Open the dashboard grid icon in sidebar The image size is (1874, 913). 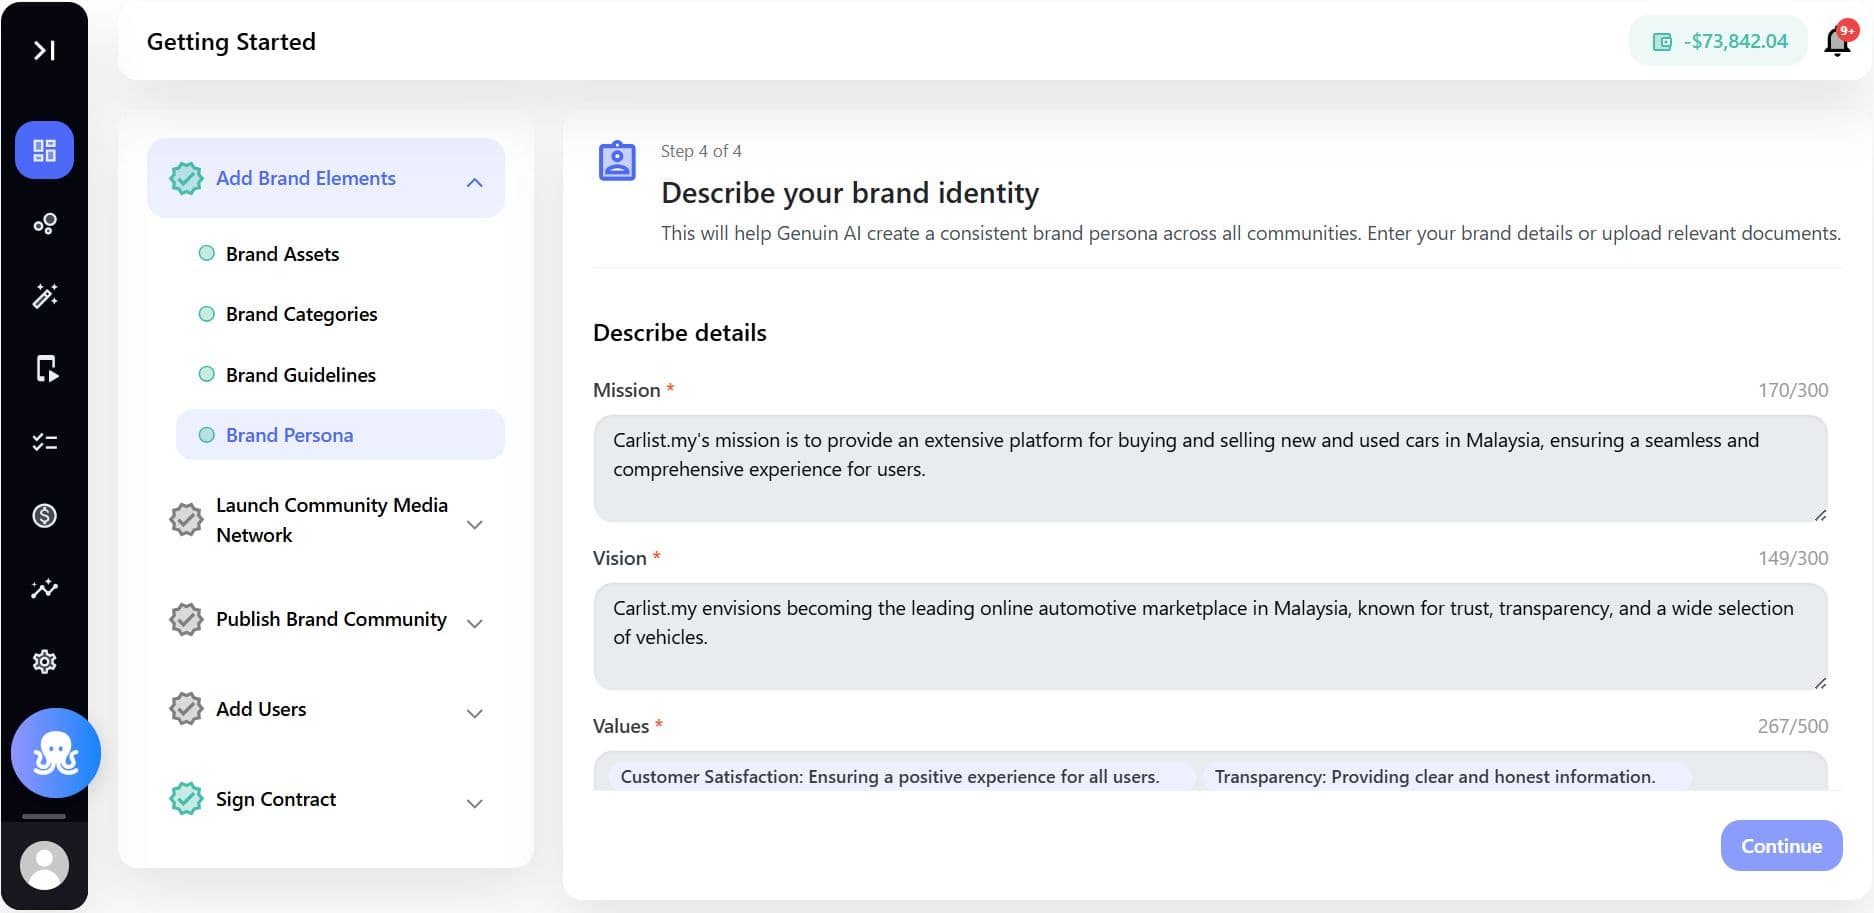pos(44,150)
